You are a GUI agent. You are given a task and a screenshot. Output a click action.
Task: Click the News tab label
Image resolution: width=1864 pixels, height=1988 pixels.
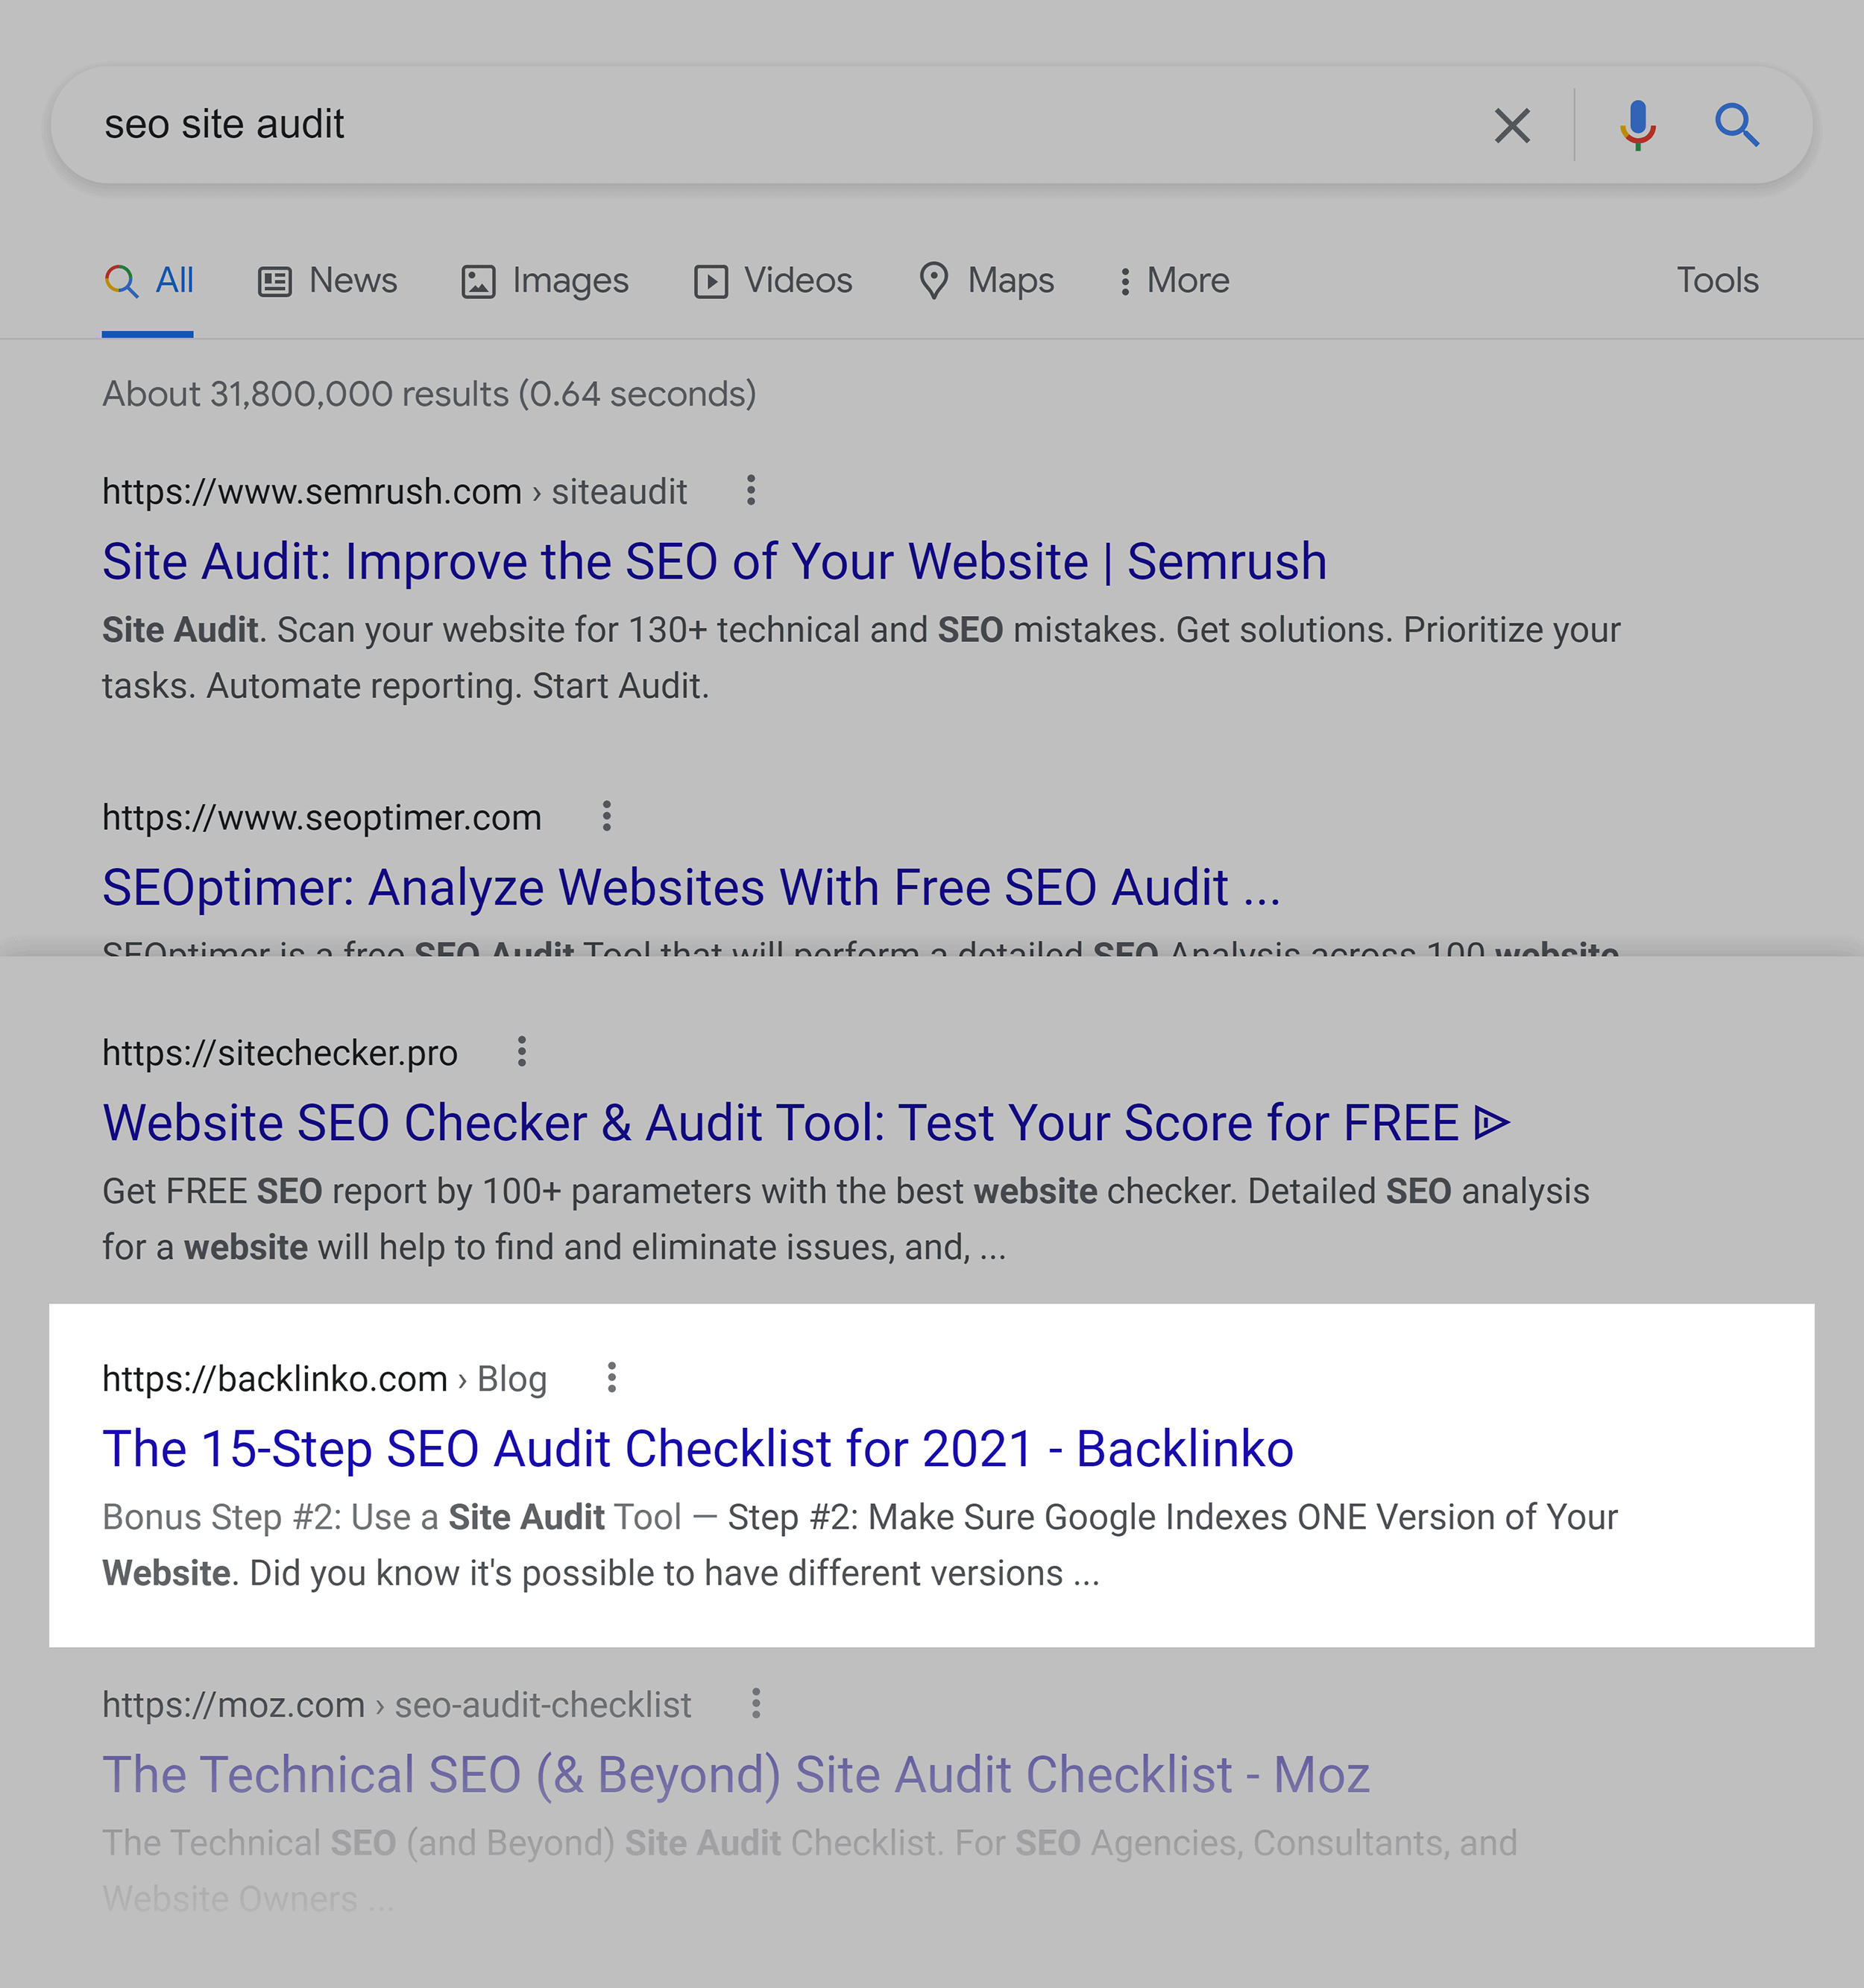(350, 280)
